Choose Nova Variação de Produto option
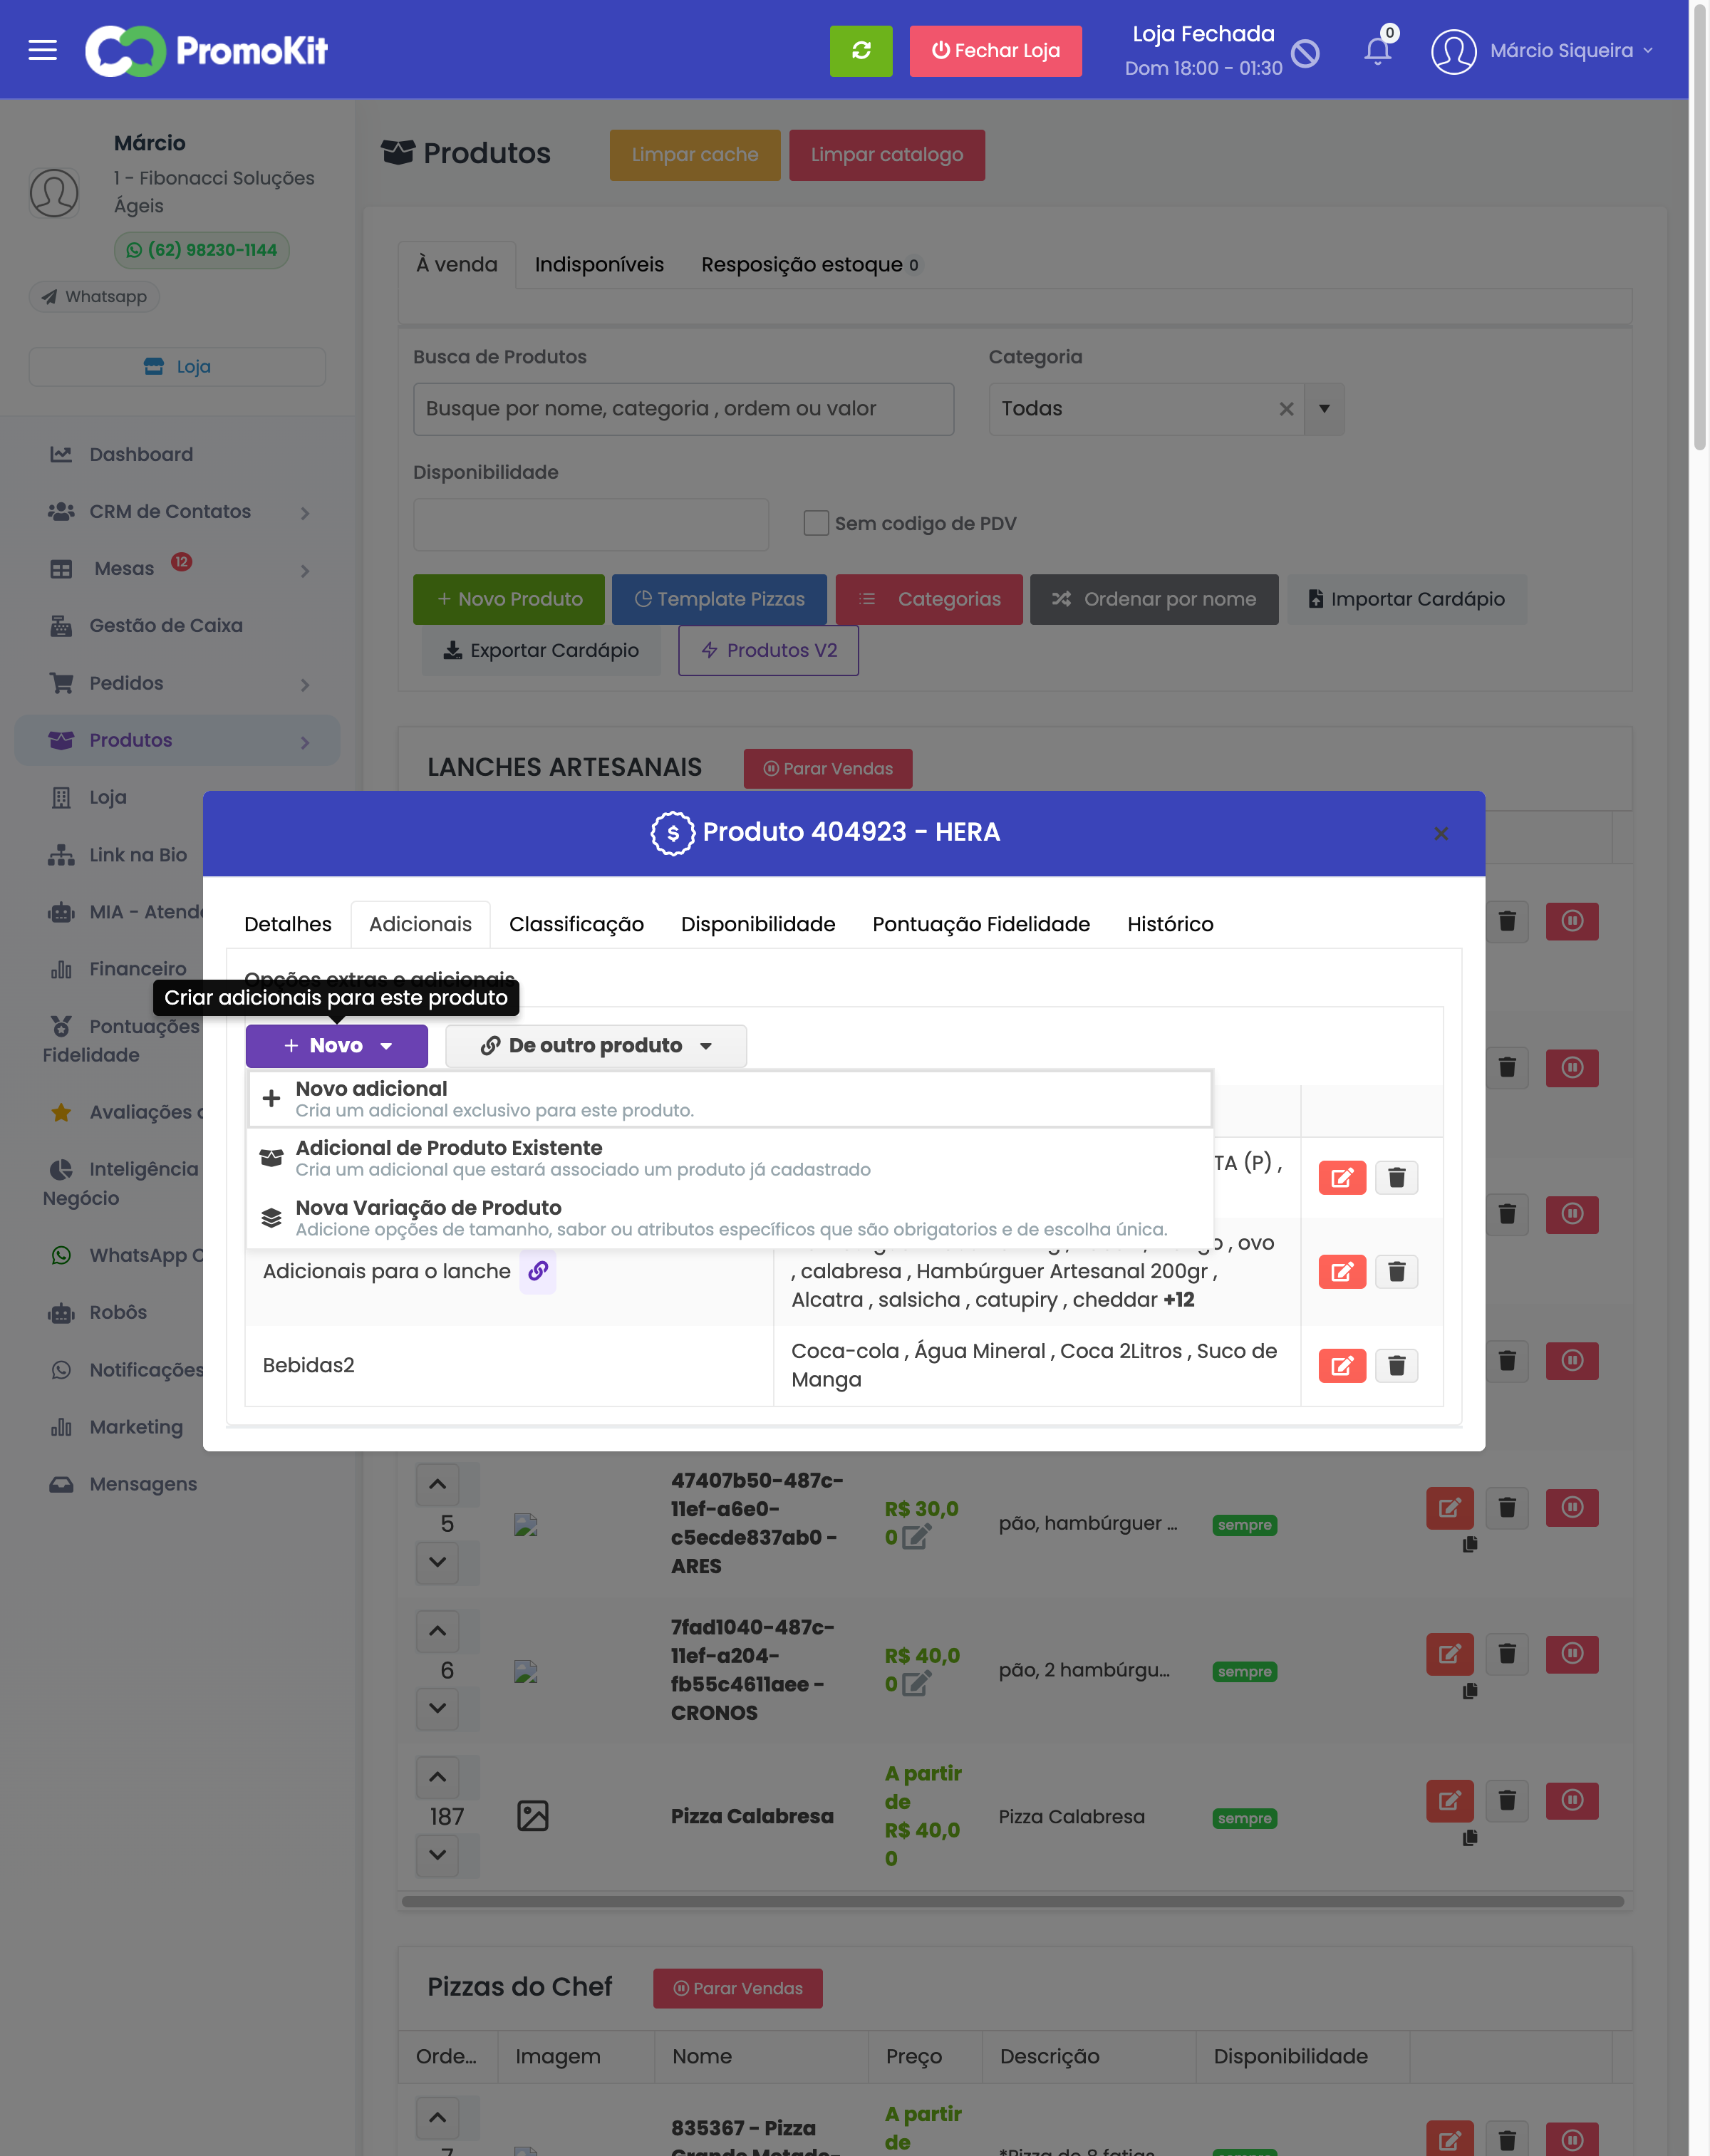Image resolution: width=1710 pixels, height=2156 pixels. pos(730,1217)
